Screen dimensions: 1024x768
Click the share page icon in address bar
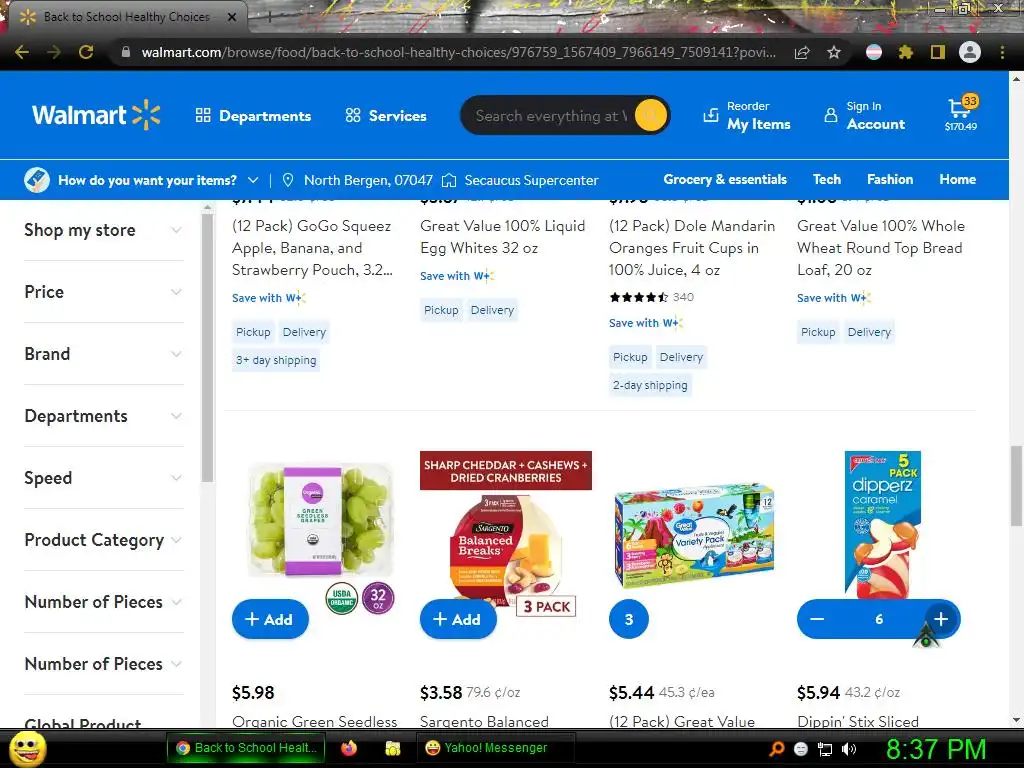802,52
